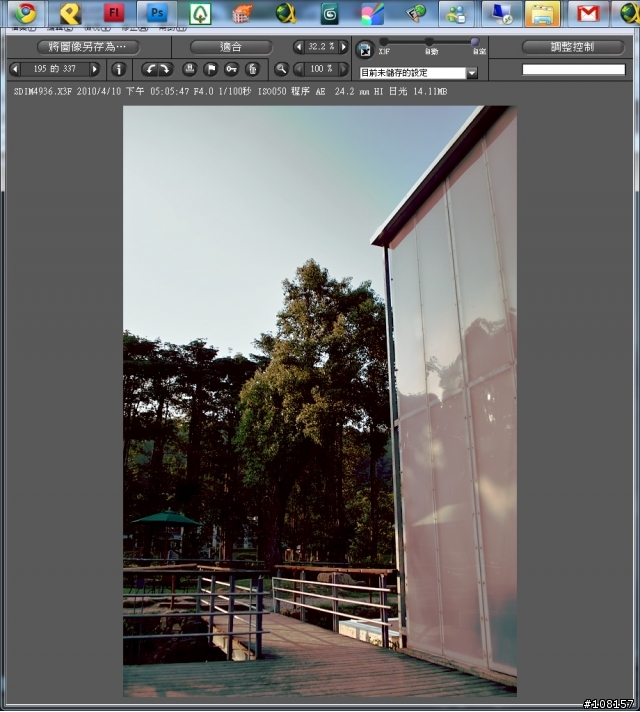This screenshot has width=640, height=712.
Task: Decrease the 32.2% zoom level
Action: 298,47
